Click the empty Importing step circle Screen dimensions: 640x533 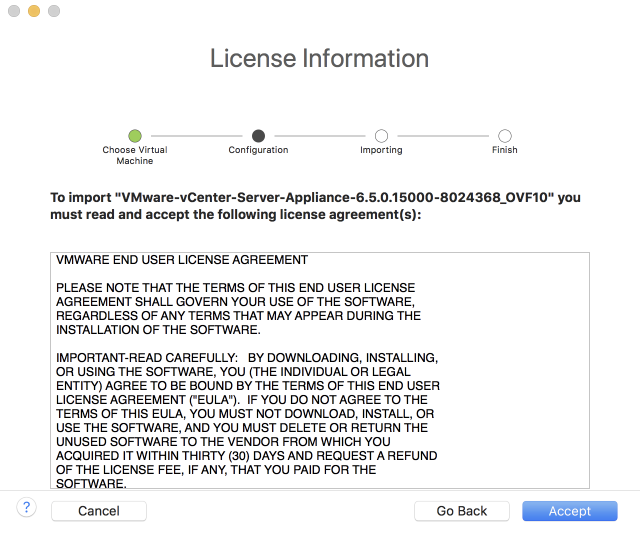(x=381, y=135)
